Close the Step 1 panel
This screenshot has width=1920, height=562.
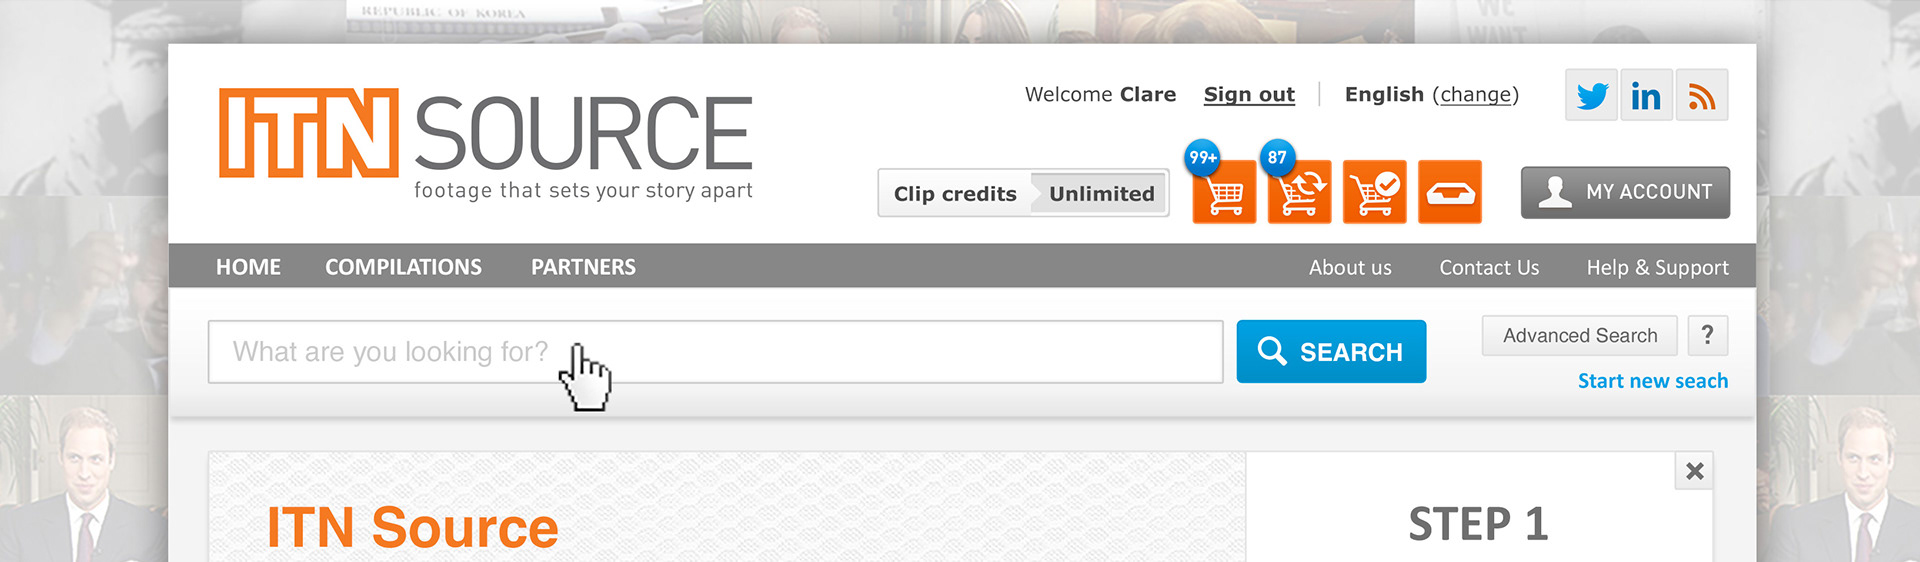coord(1695,471)
